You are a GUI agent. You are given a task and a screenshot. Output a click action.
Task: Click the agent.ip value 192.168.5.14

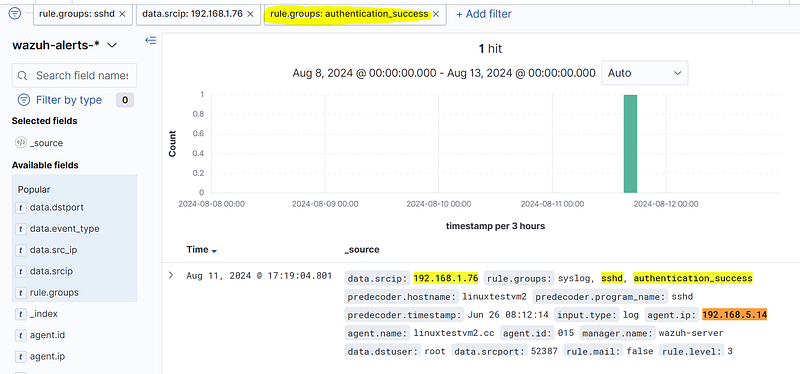(x=735, y=315)
